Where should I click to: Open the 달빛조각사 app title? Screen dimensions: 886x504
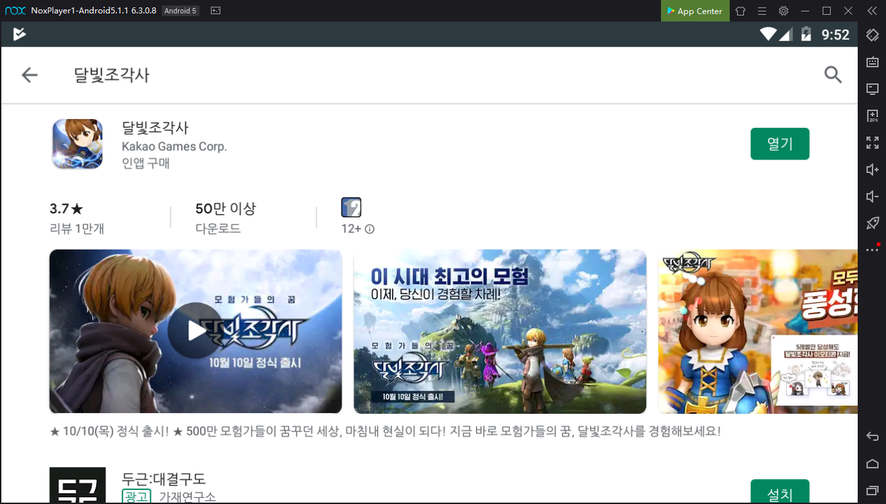click(155, 128)
